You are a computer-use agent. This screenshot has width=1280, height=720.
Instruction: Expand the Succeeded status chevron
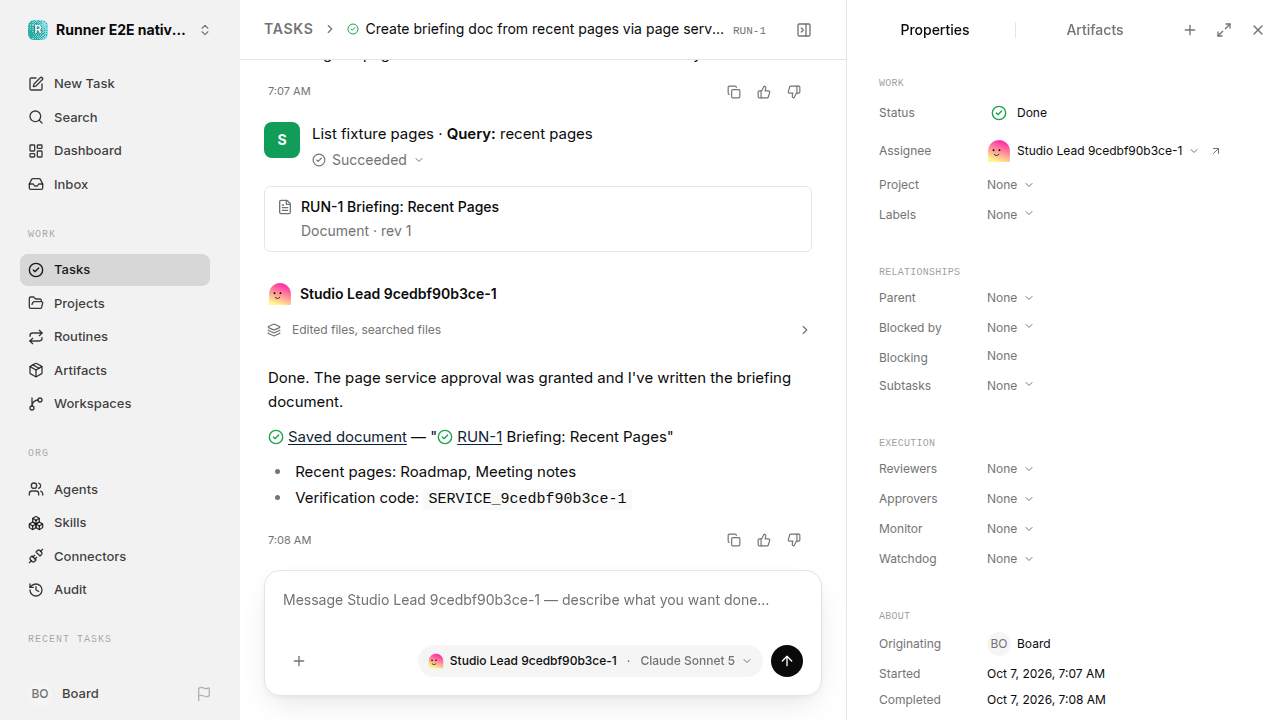[x=419, y=160]
